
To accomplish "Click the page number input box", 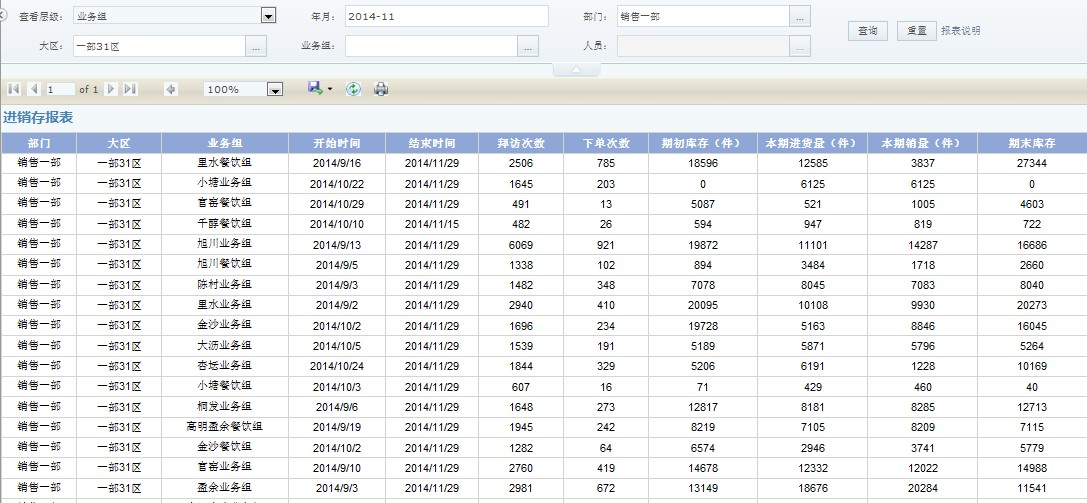I will [x=60, y=90].
